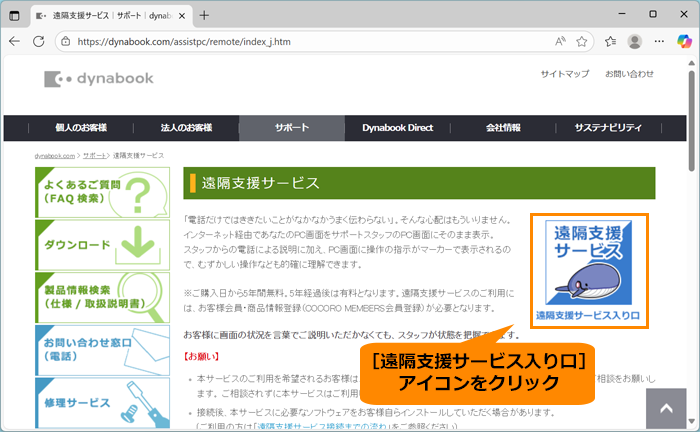This screenshot has width=700, height=432.
Task: Open a new tab with plus button
Action: click(204, 16)
